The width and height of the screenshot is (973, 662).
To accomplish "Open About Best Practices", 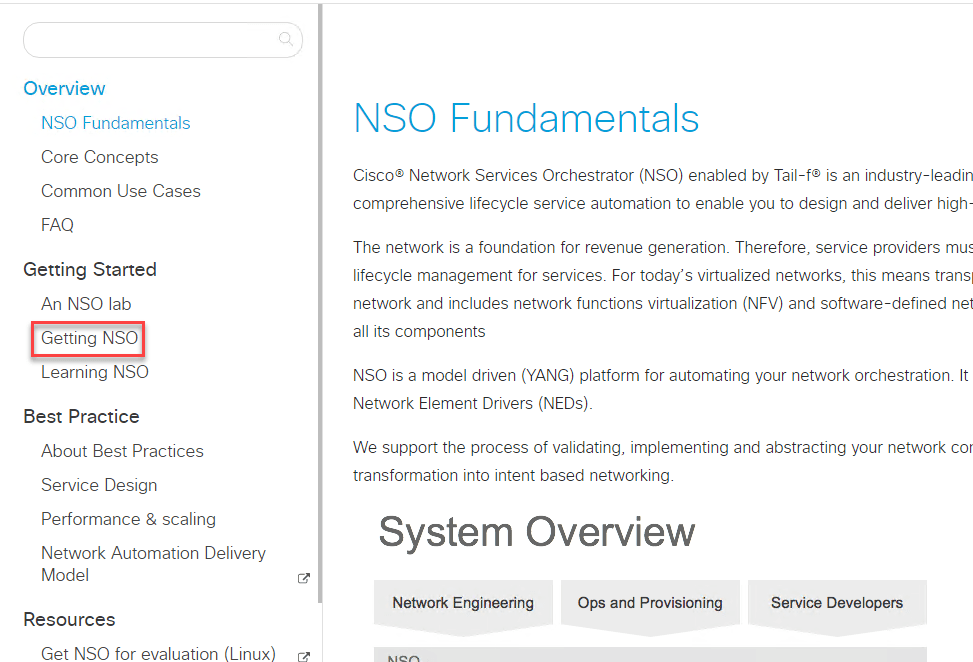I will tap(122, 451).
